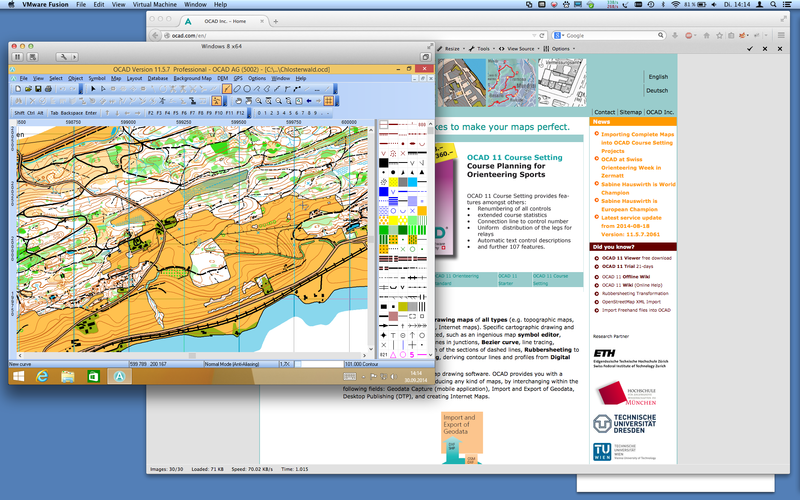Image resolution: width=800 pixels, height=500 pixels.
Task: Pick the magenta circle control symbol
Action: tap(403, 354)
